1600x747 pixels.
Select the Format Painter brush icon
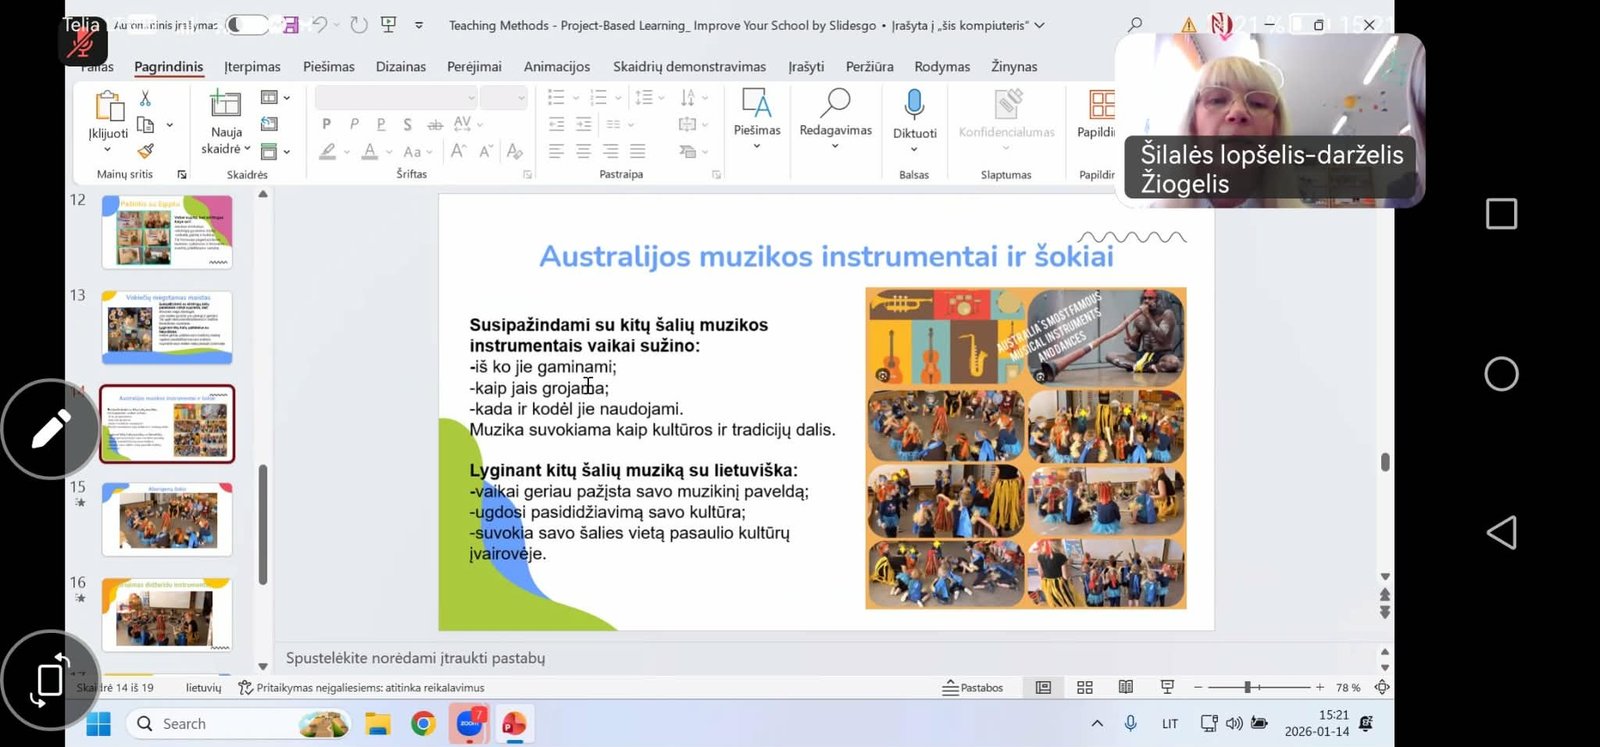click(146, 151)
